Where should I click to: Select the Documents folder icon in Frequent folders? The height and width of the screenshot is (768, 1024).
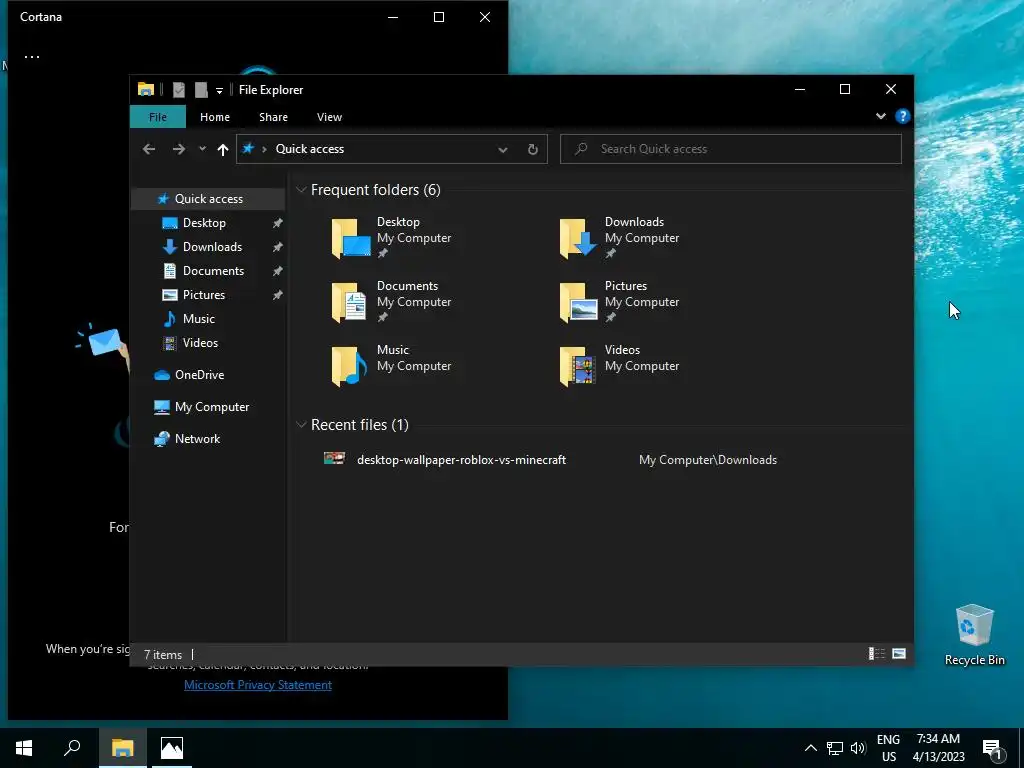tap(349, 302)
